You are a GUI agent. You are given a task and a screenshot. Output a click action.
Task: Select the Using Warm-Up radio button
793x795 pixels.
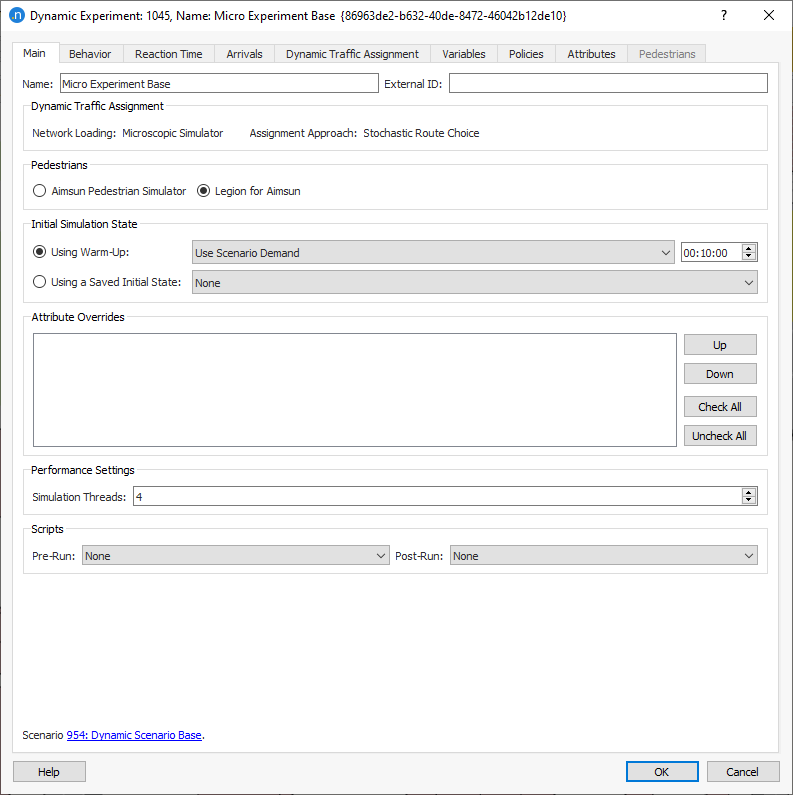40,252
